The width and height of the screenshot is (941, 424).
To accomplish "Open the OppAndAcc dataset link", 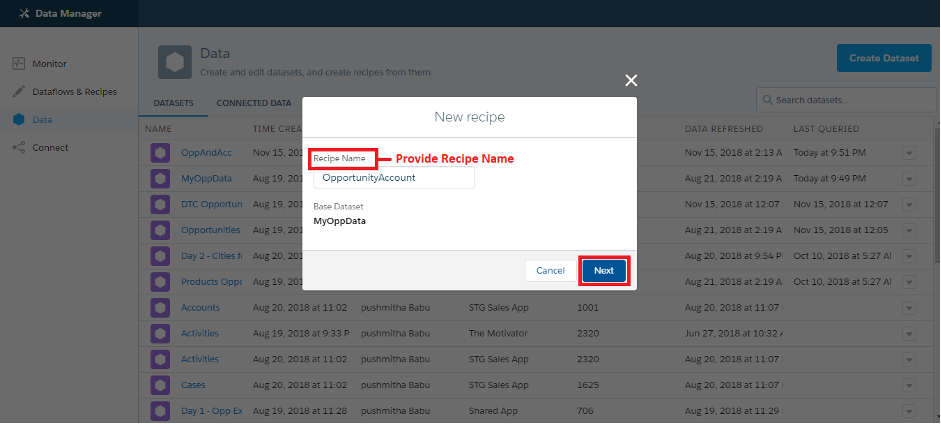I will coord(206,153).
